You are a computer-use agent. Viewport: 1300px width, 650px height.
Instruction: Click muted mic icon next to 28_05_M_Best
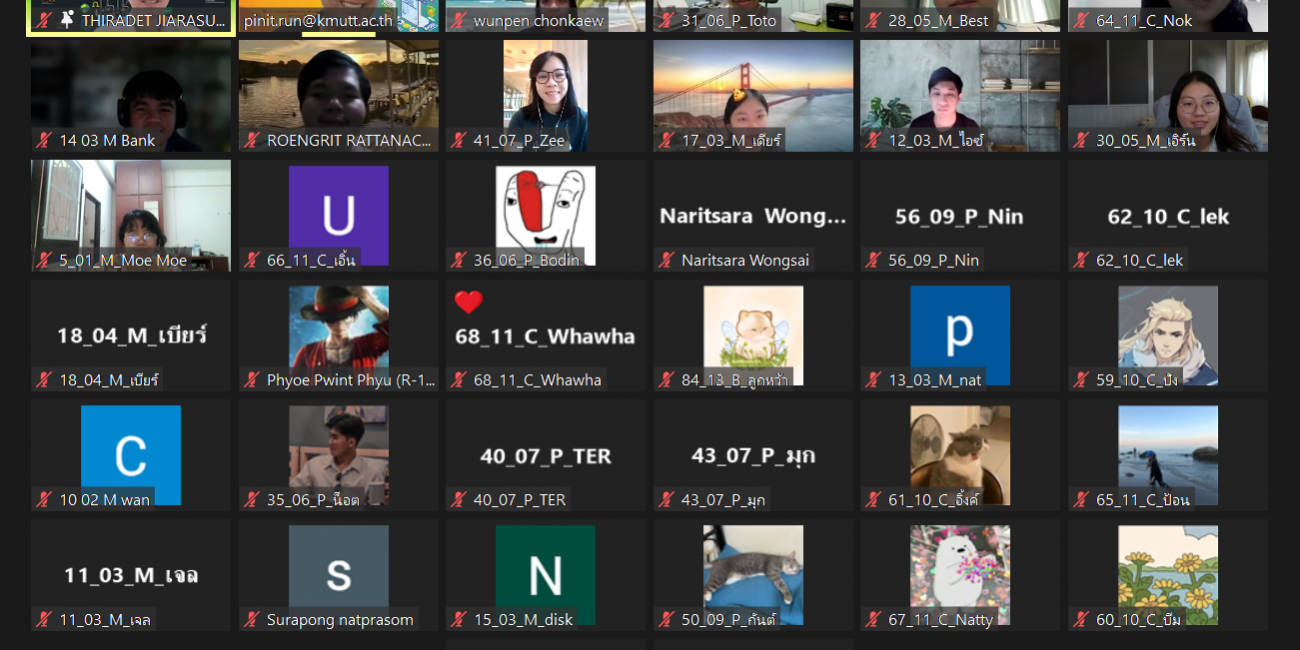click(x=874, y=20)
